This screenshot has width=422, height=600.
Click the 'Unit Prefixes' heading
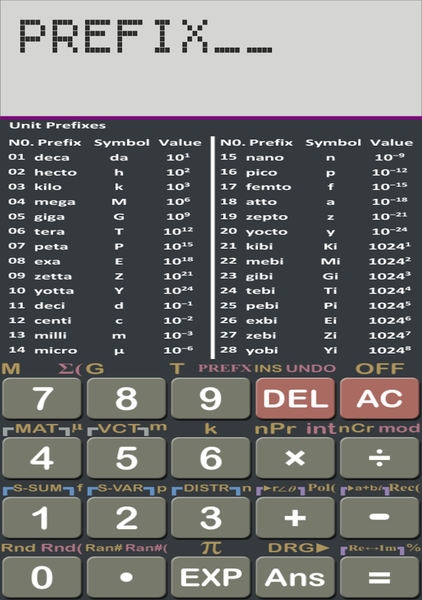click(57, 126)
